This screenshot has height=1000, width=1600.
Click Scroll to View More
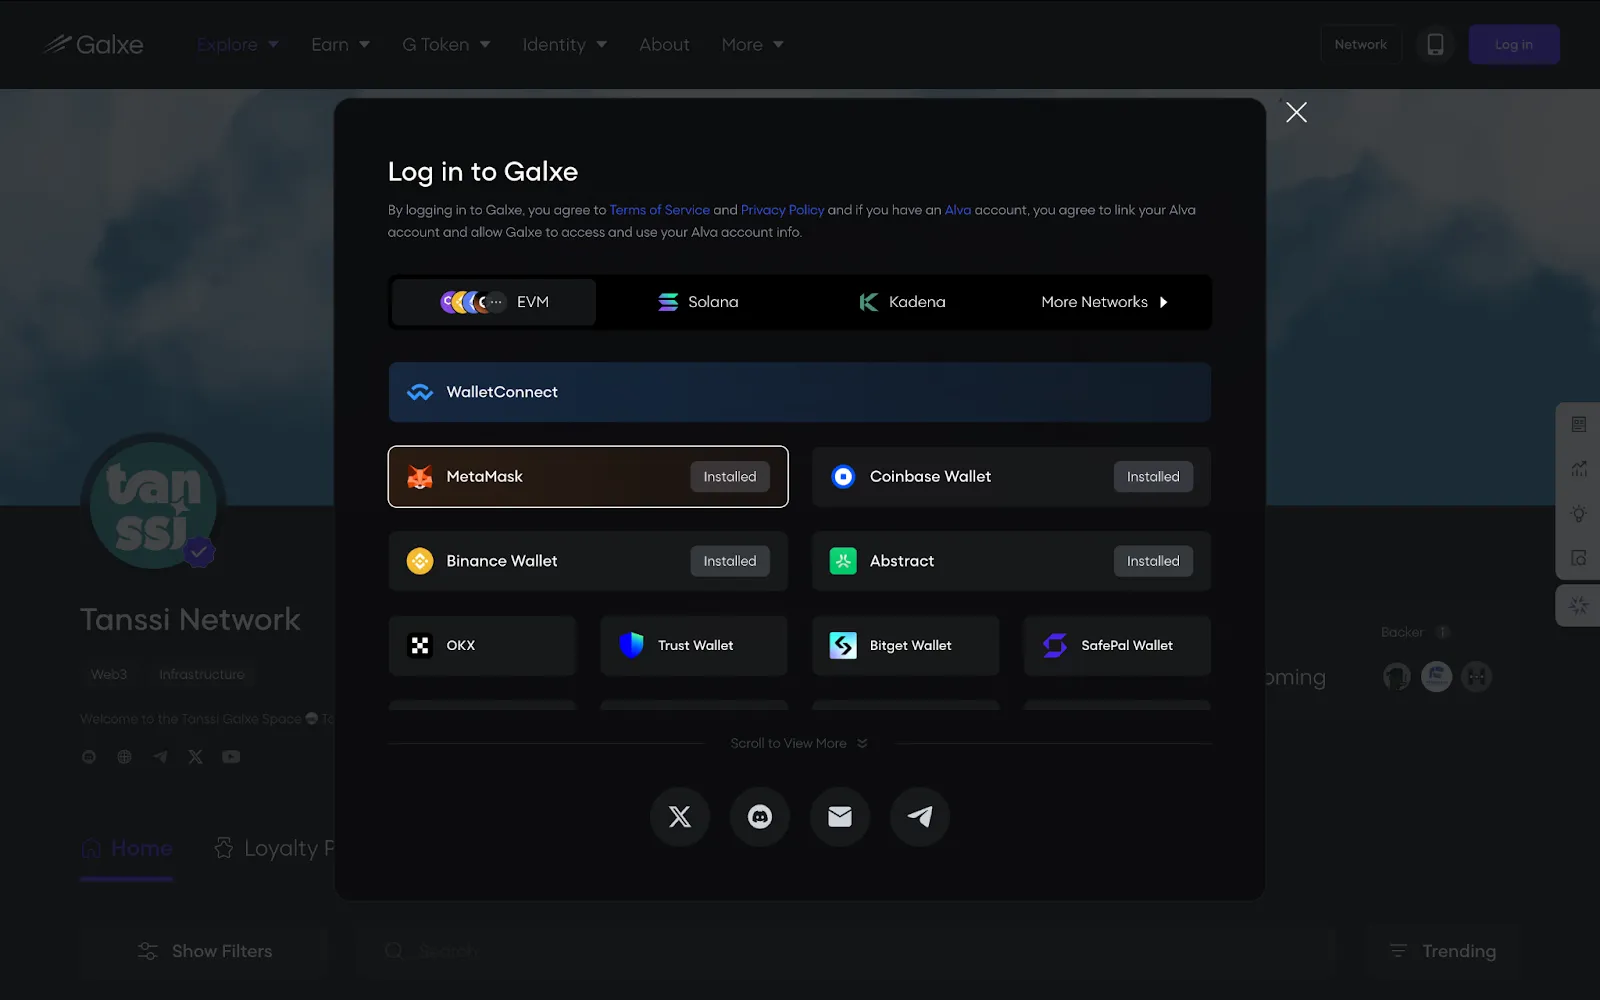point(799,743)
